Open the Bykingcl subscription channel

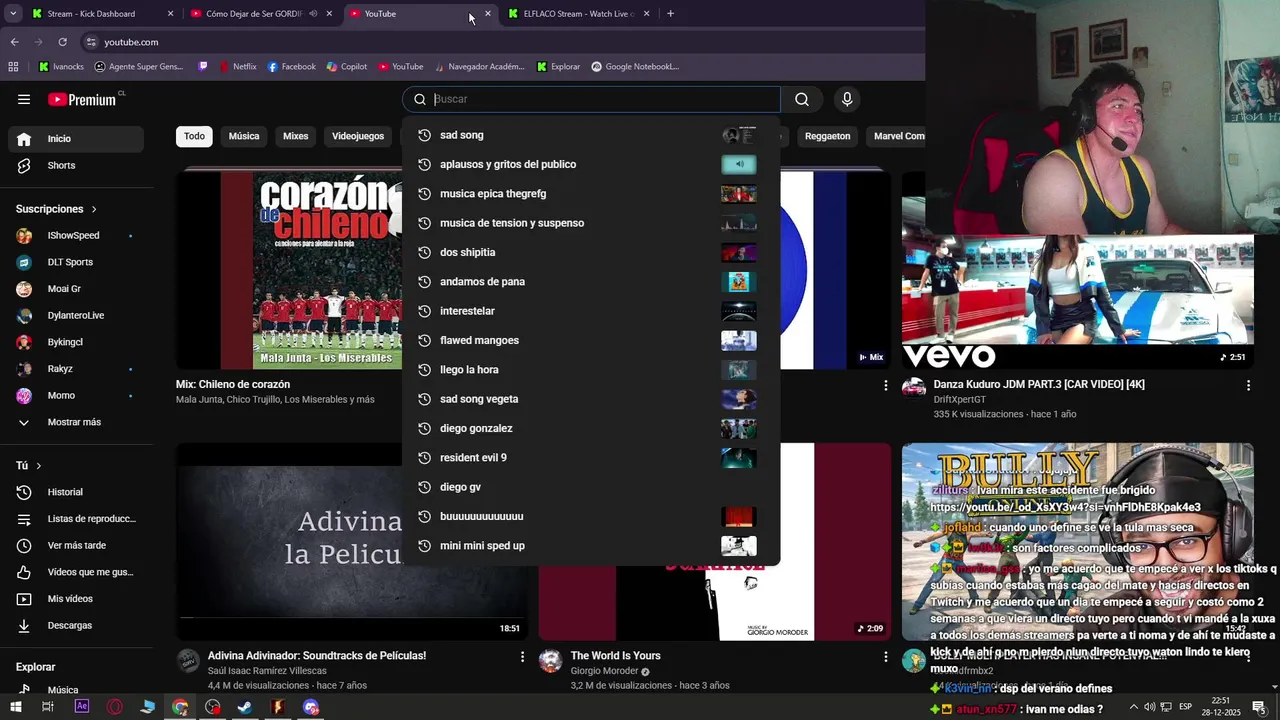pos(76,342)
